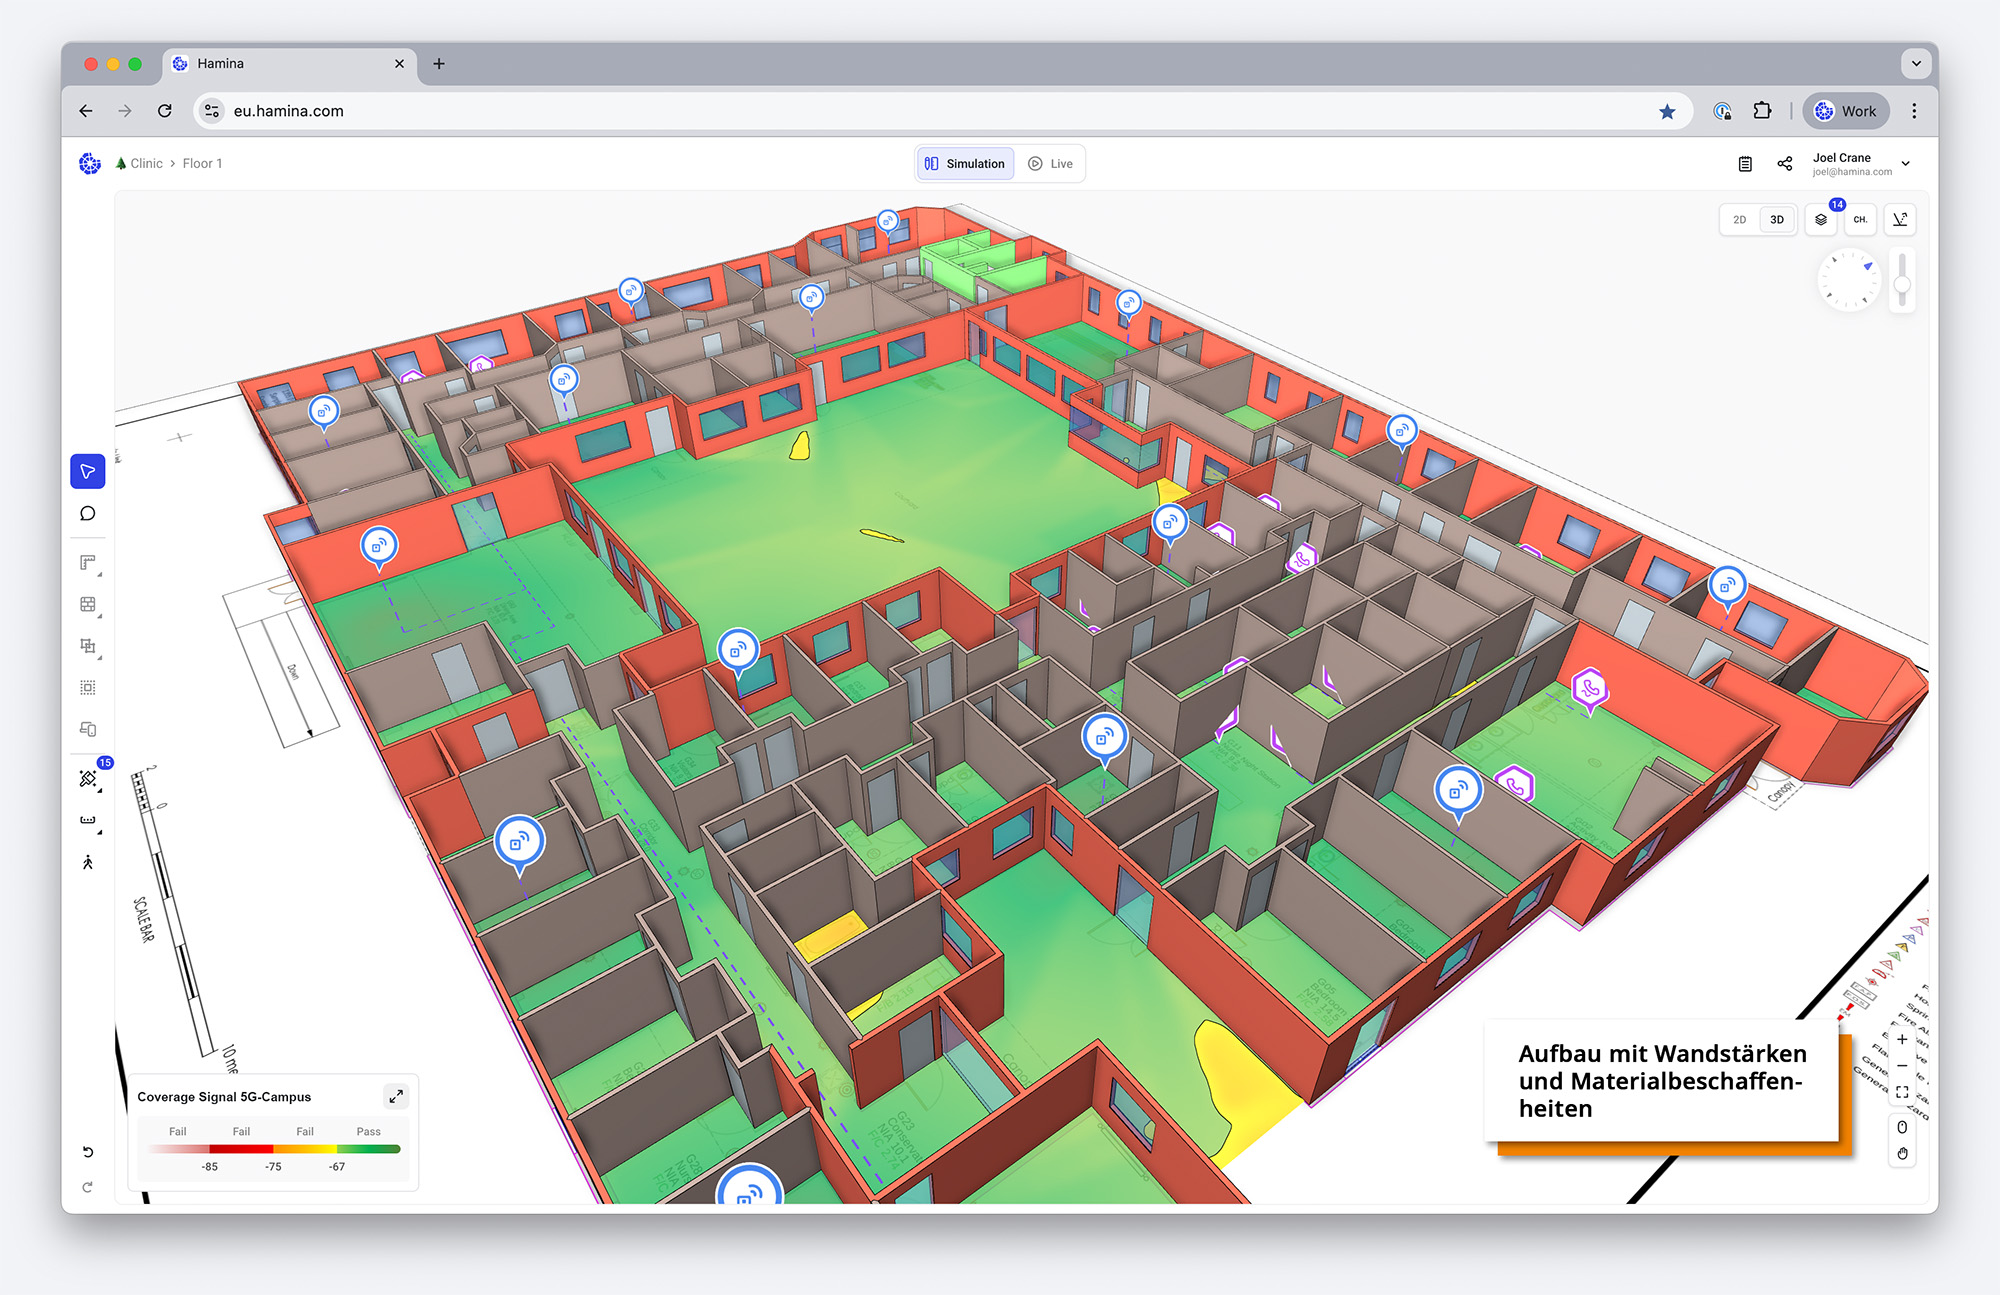This screenshot has width=2000, height=1295.
Task: Activate the hand pan mode icon
Action: pyautogui.click(x=1902, y=1153)
